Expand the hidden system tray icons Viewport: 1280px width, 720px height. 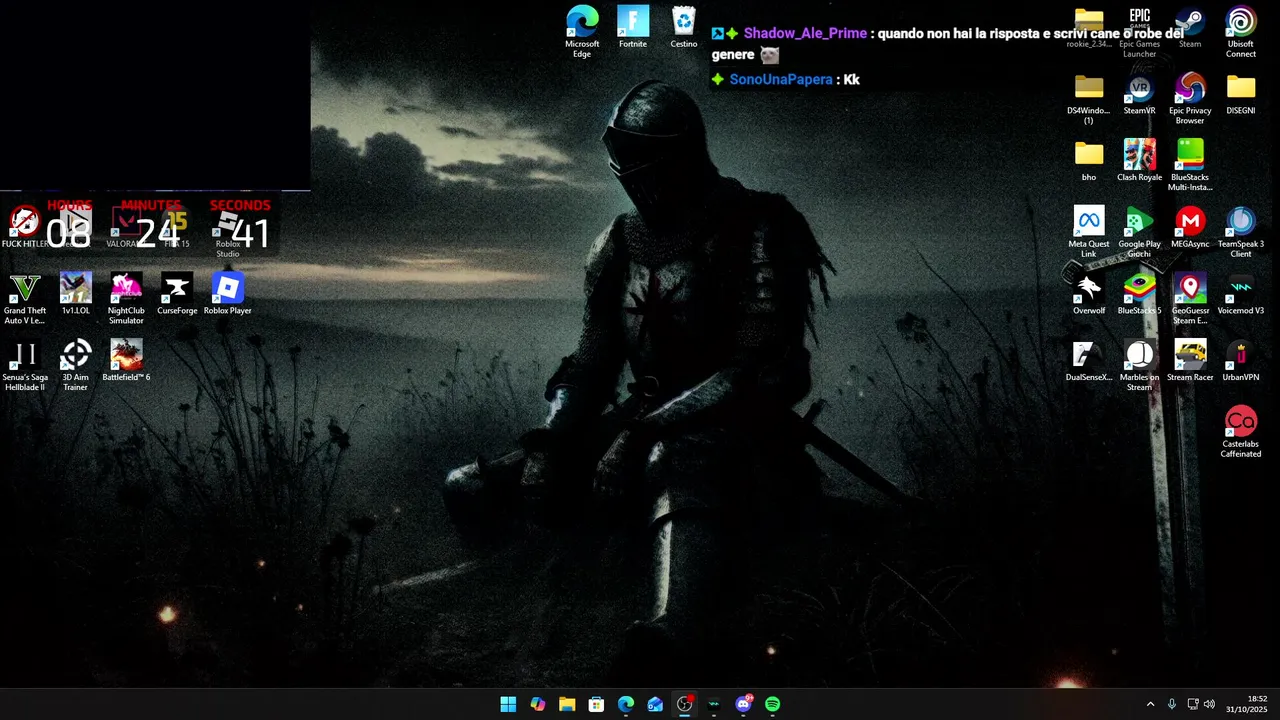1150,704
